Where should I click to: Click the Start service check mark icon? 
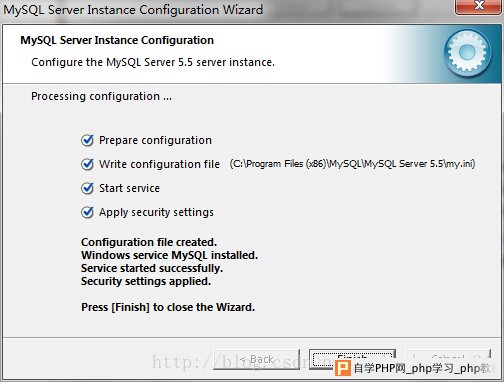87,188
